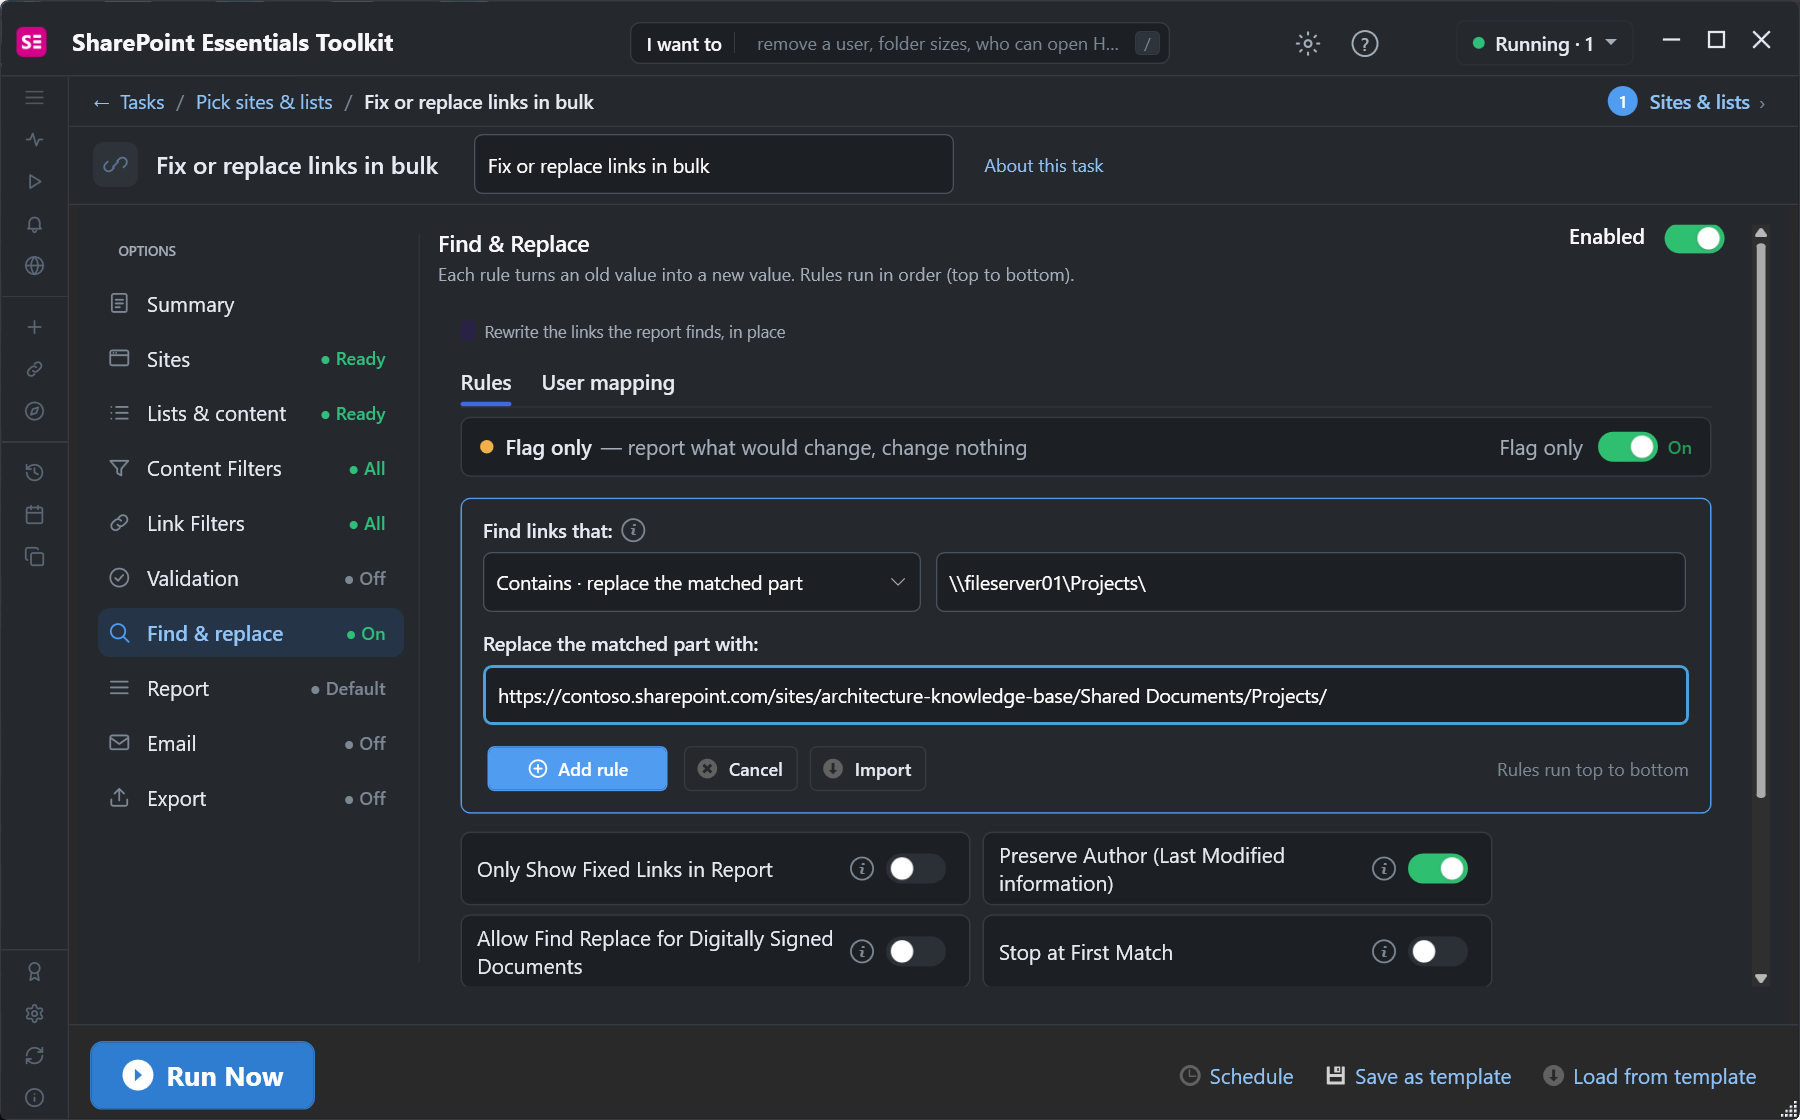Click the scroll up arrow of the panel
1800x1120 pixels.
pos(1761,233)
